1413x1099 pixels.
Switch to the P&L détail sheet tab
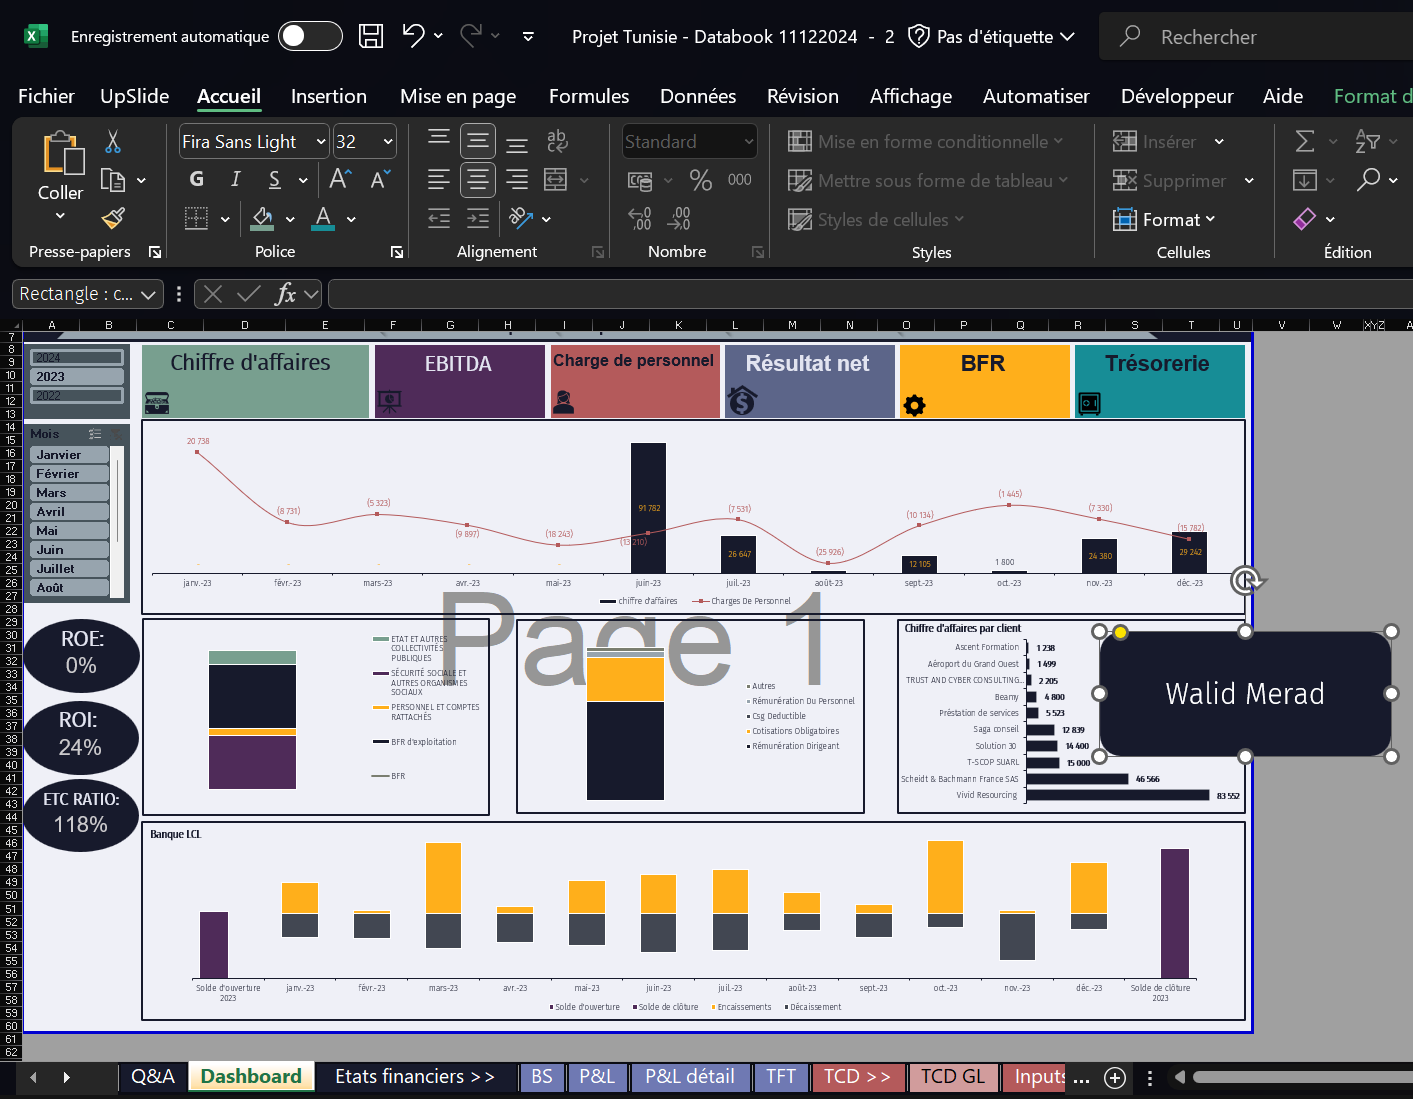point(689,1077)
